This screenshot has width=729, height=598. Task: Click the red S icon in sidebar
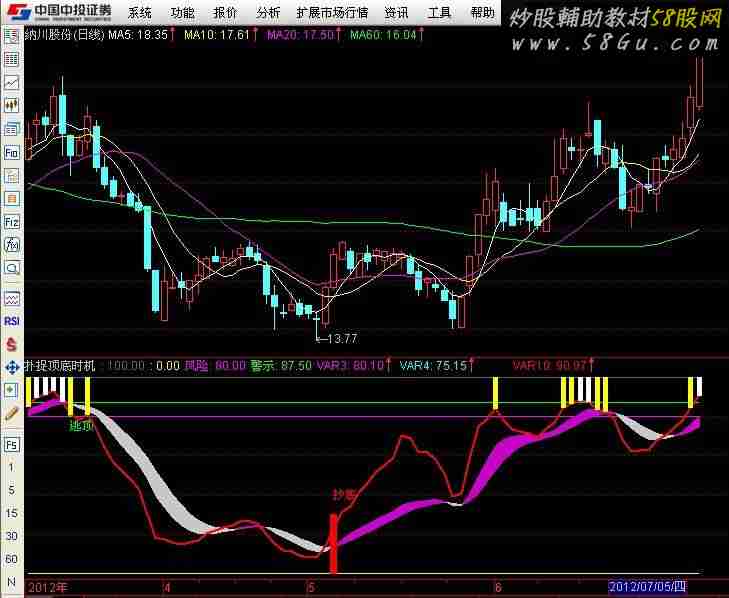click(x=12, y=345)
